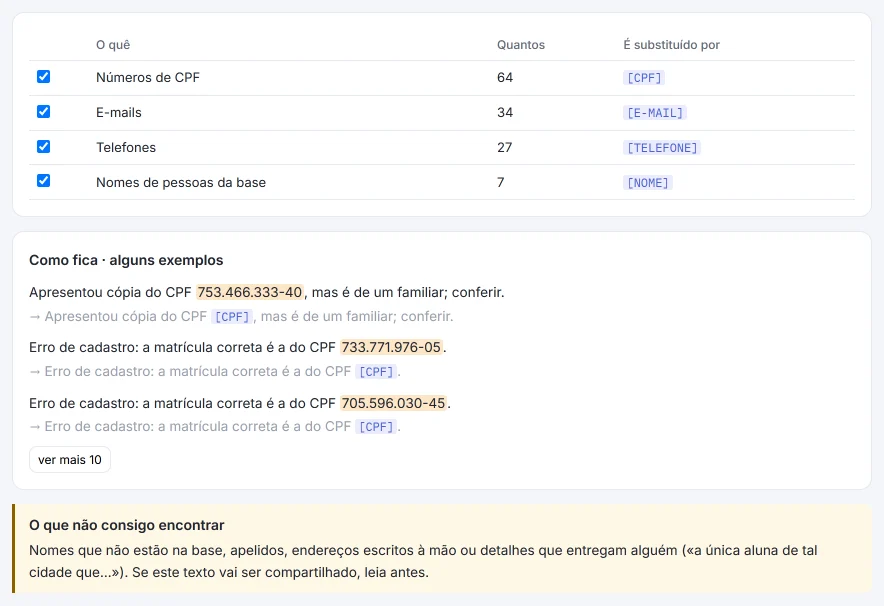Image resolution: width=884 pixels, height=606 pixels.
Task: Click the count value 64
Action: tap(505, 77)
